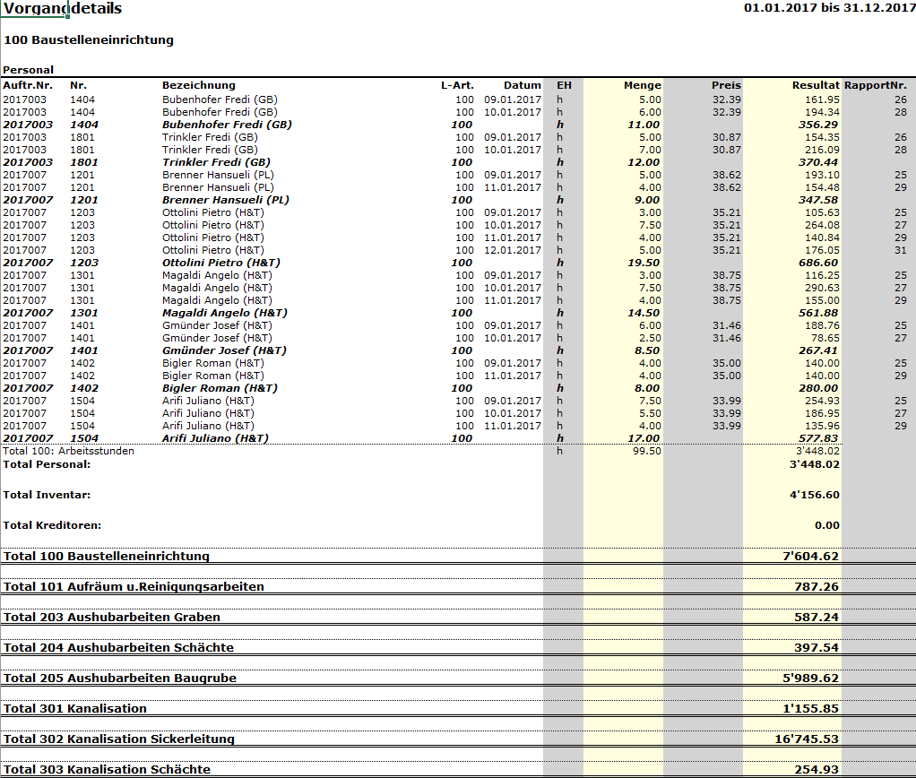Click the result value '188.76'

click(822, 326)
